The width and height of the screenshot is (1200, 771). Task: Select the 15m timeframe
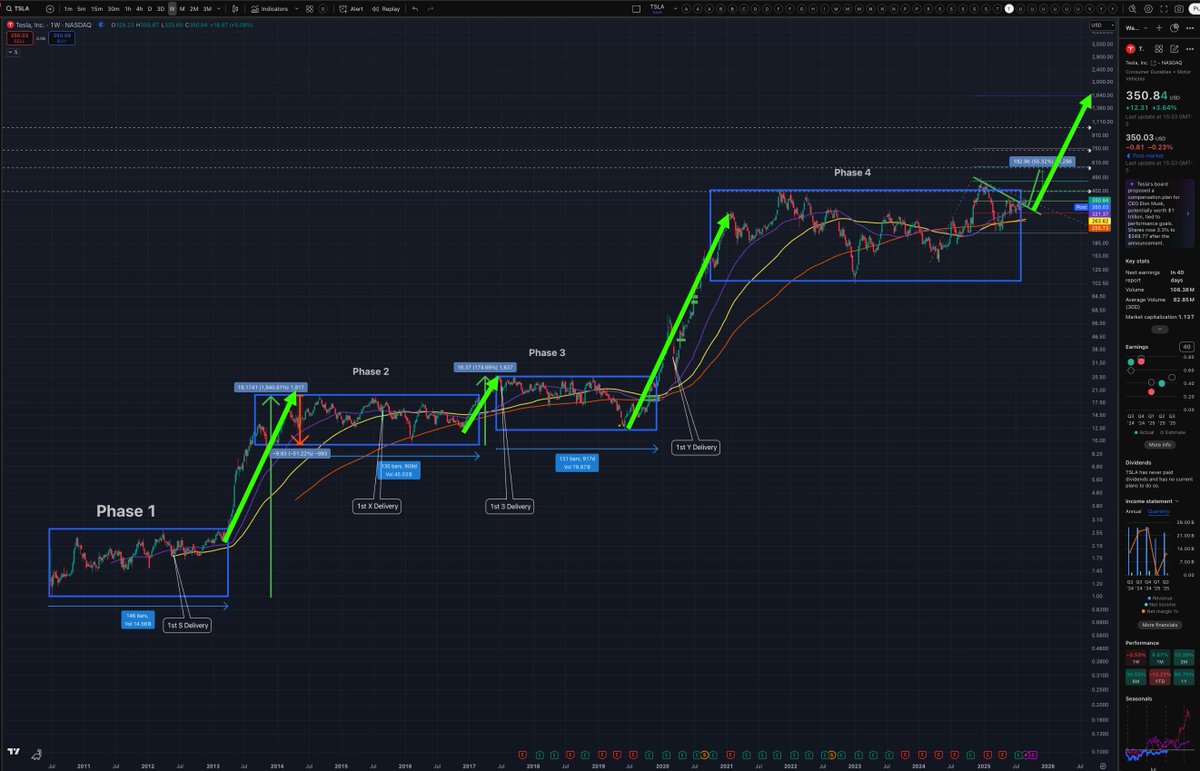pos(97,9)
